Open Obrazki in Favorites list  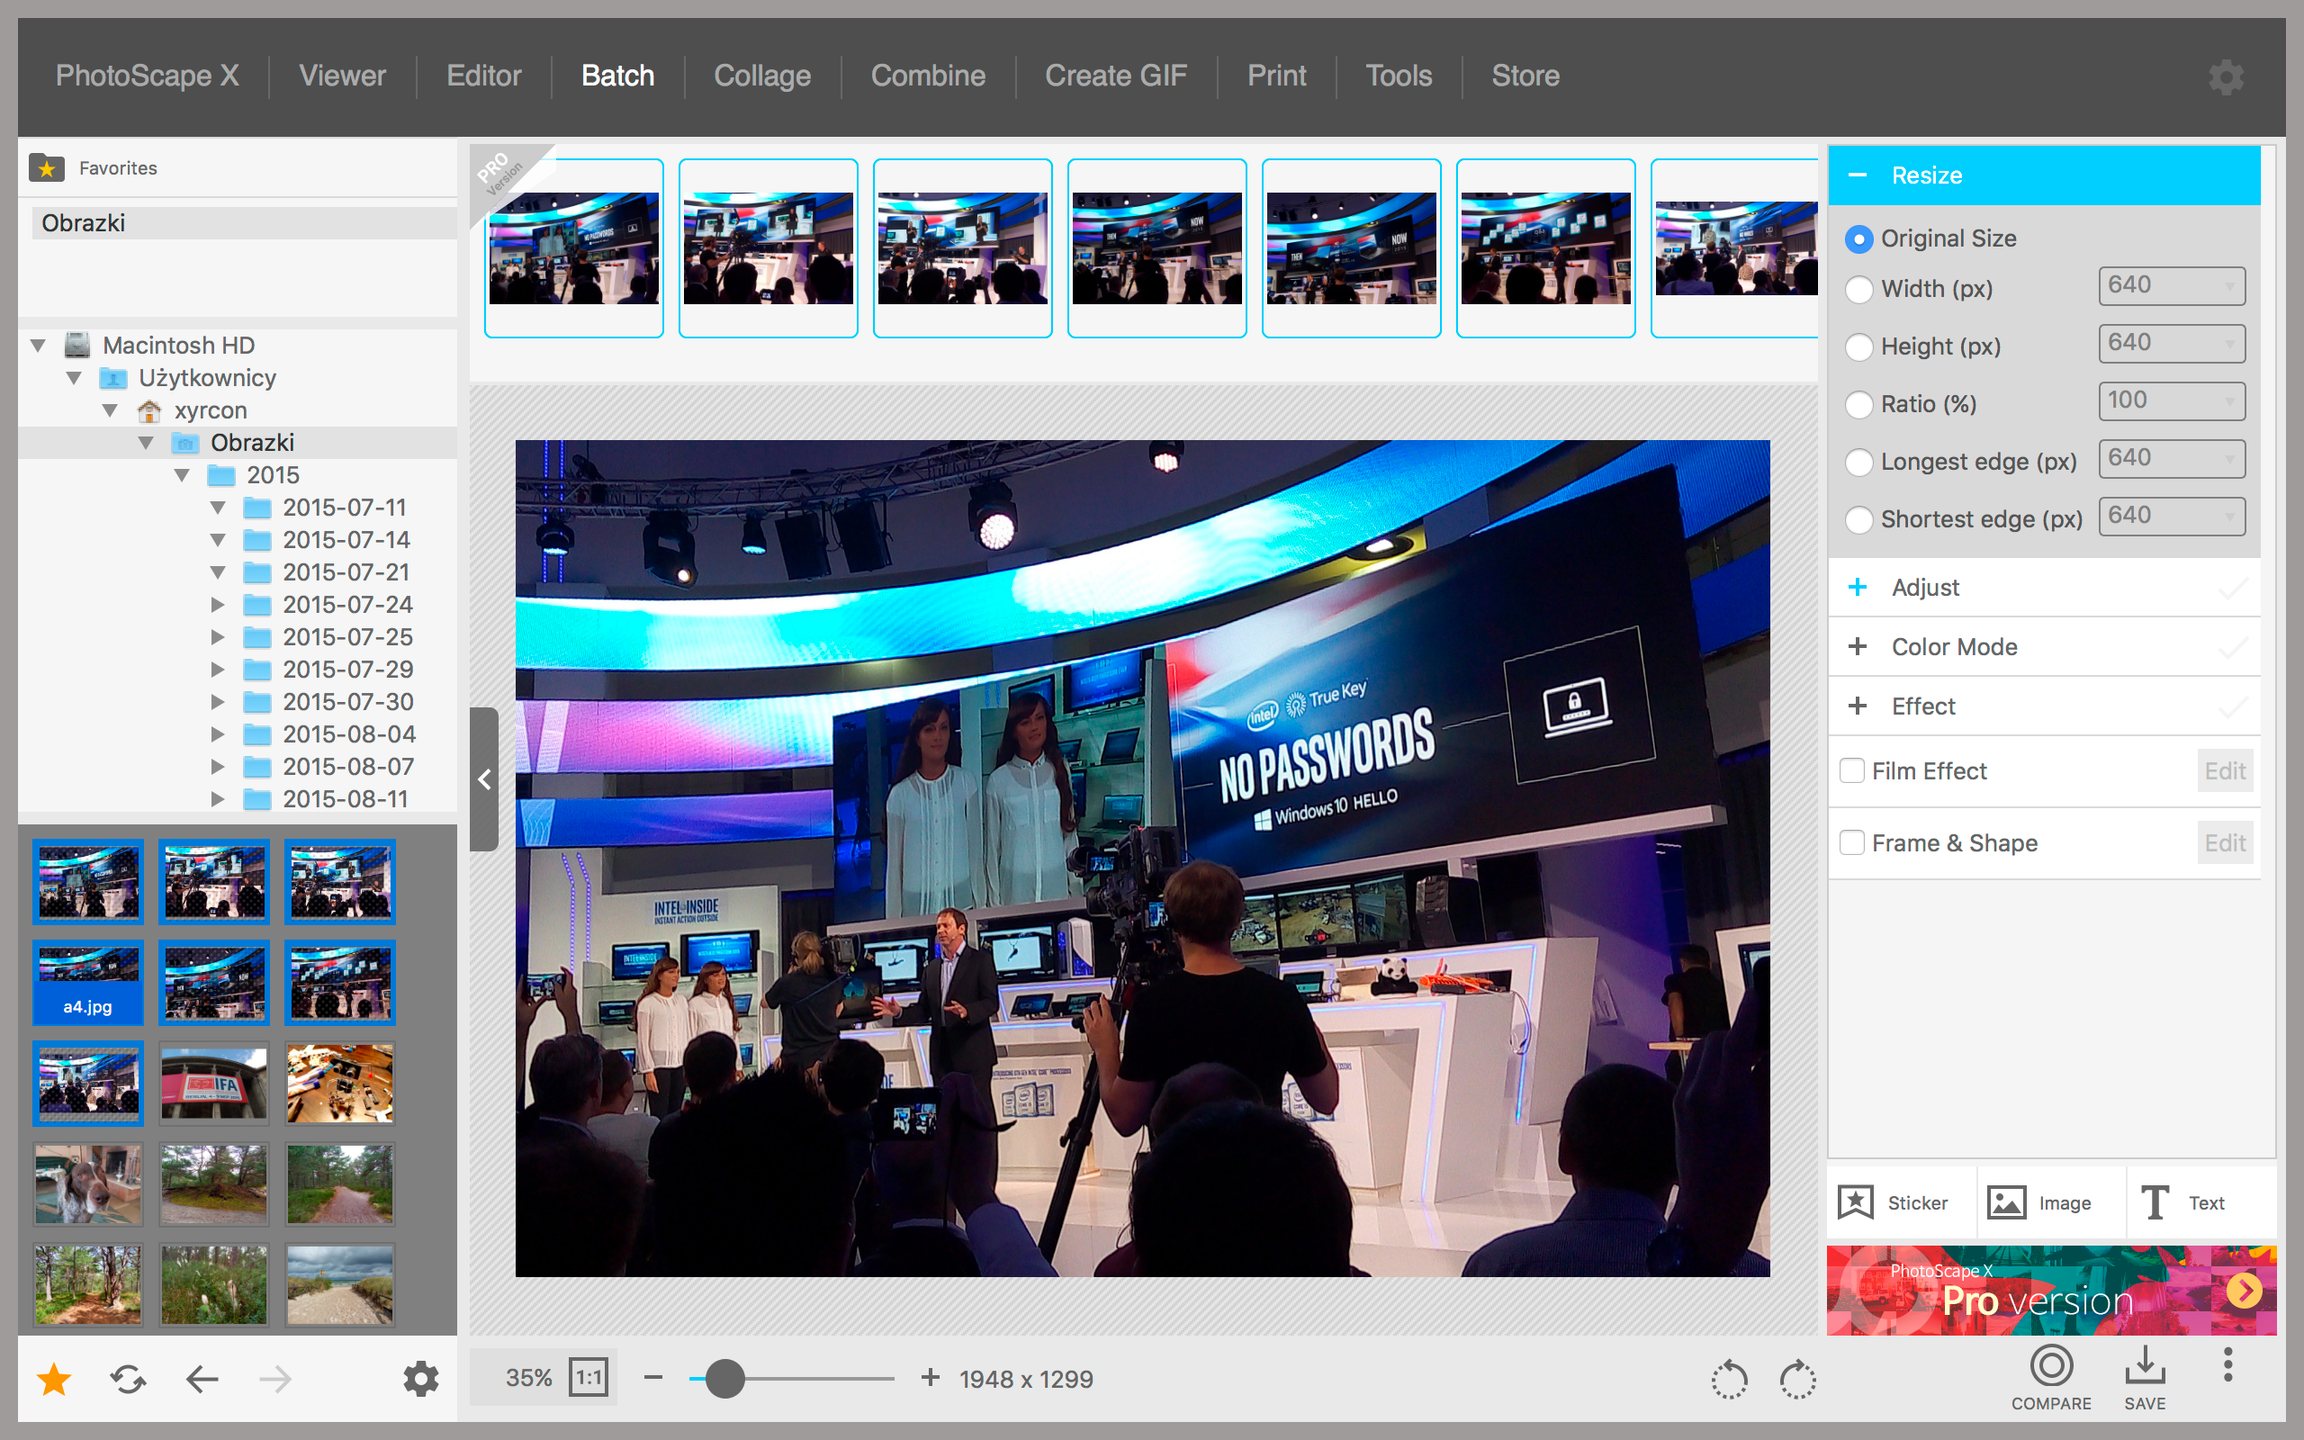pyautogui.click(x=244, y=223)
